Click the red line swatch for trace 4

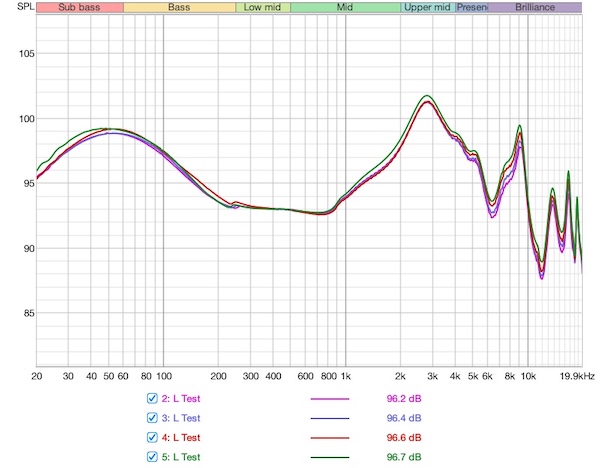click(330, 438)
